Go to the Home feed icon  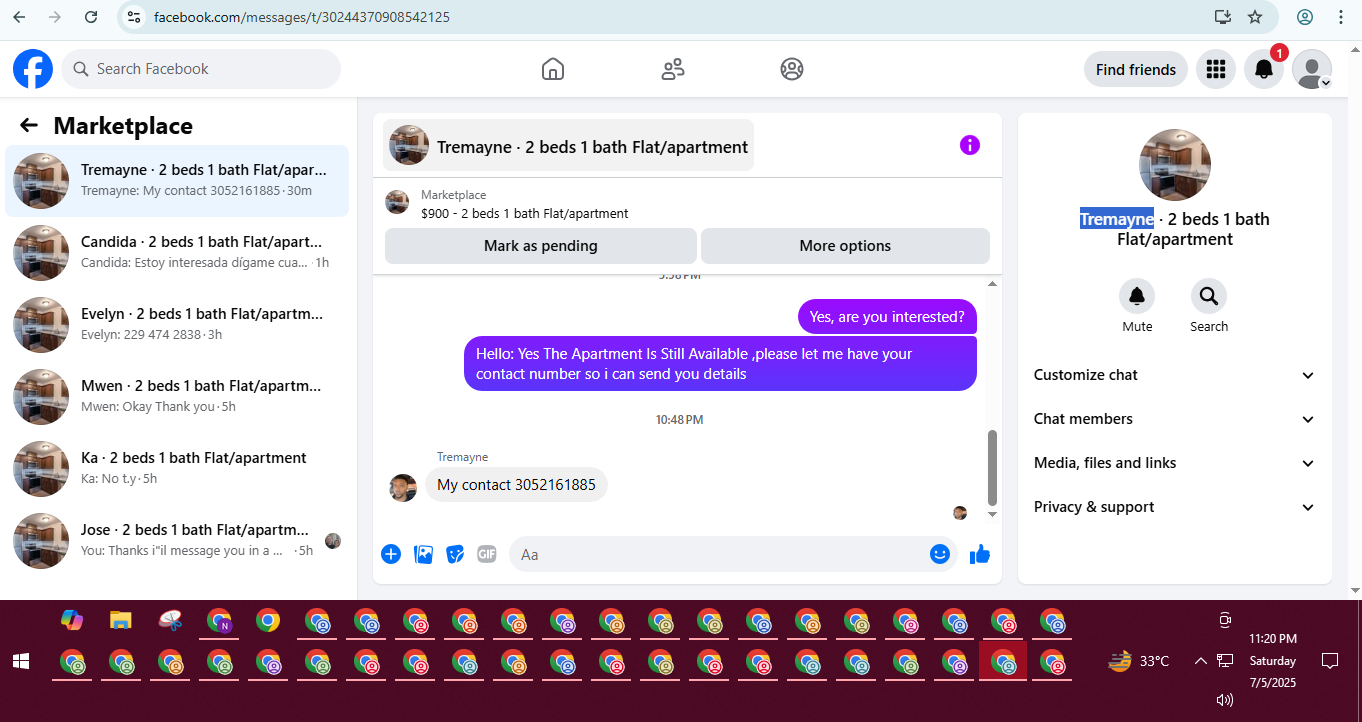(553, 69)
